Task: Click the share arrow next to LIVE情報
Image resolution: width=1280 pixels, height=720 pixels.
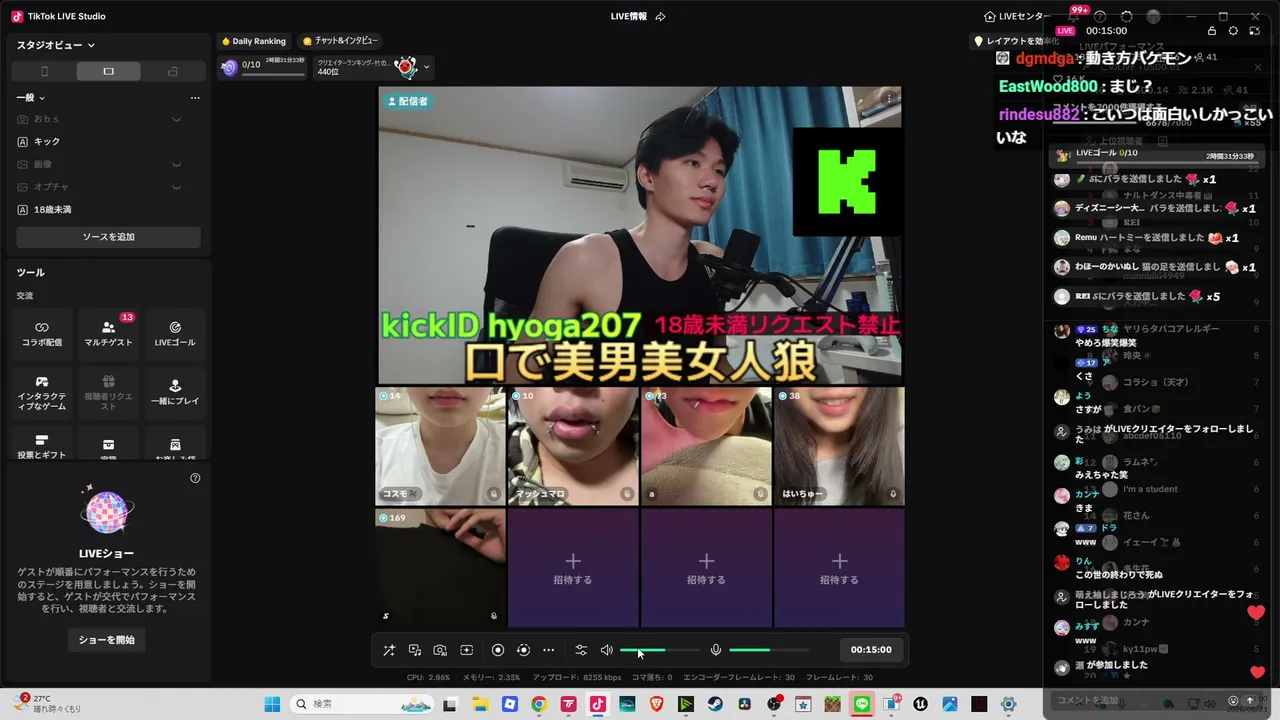Action: click(x=660, y=16)
